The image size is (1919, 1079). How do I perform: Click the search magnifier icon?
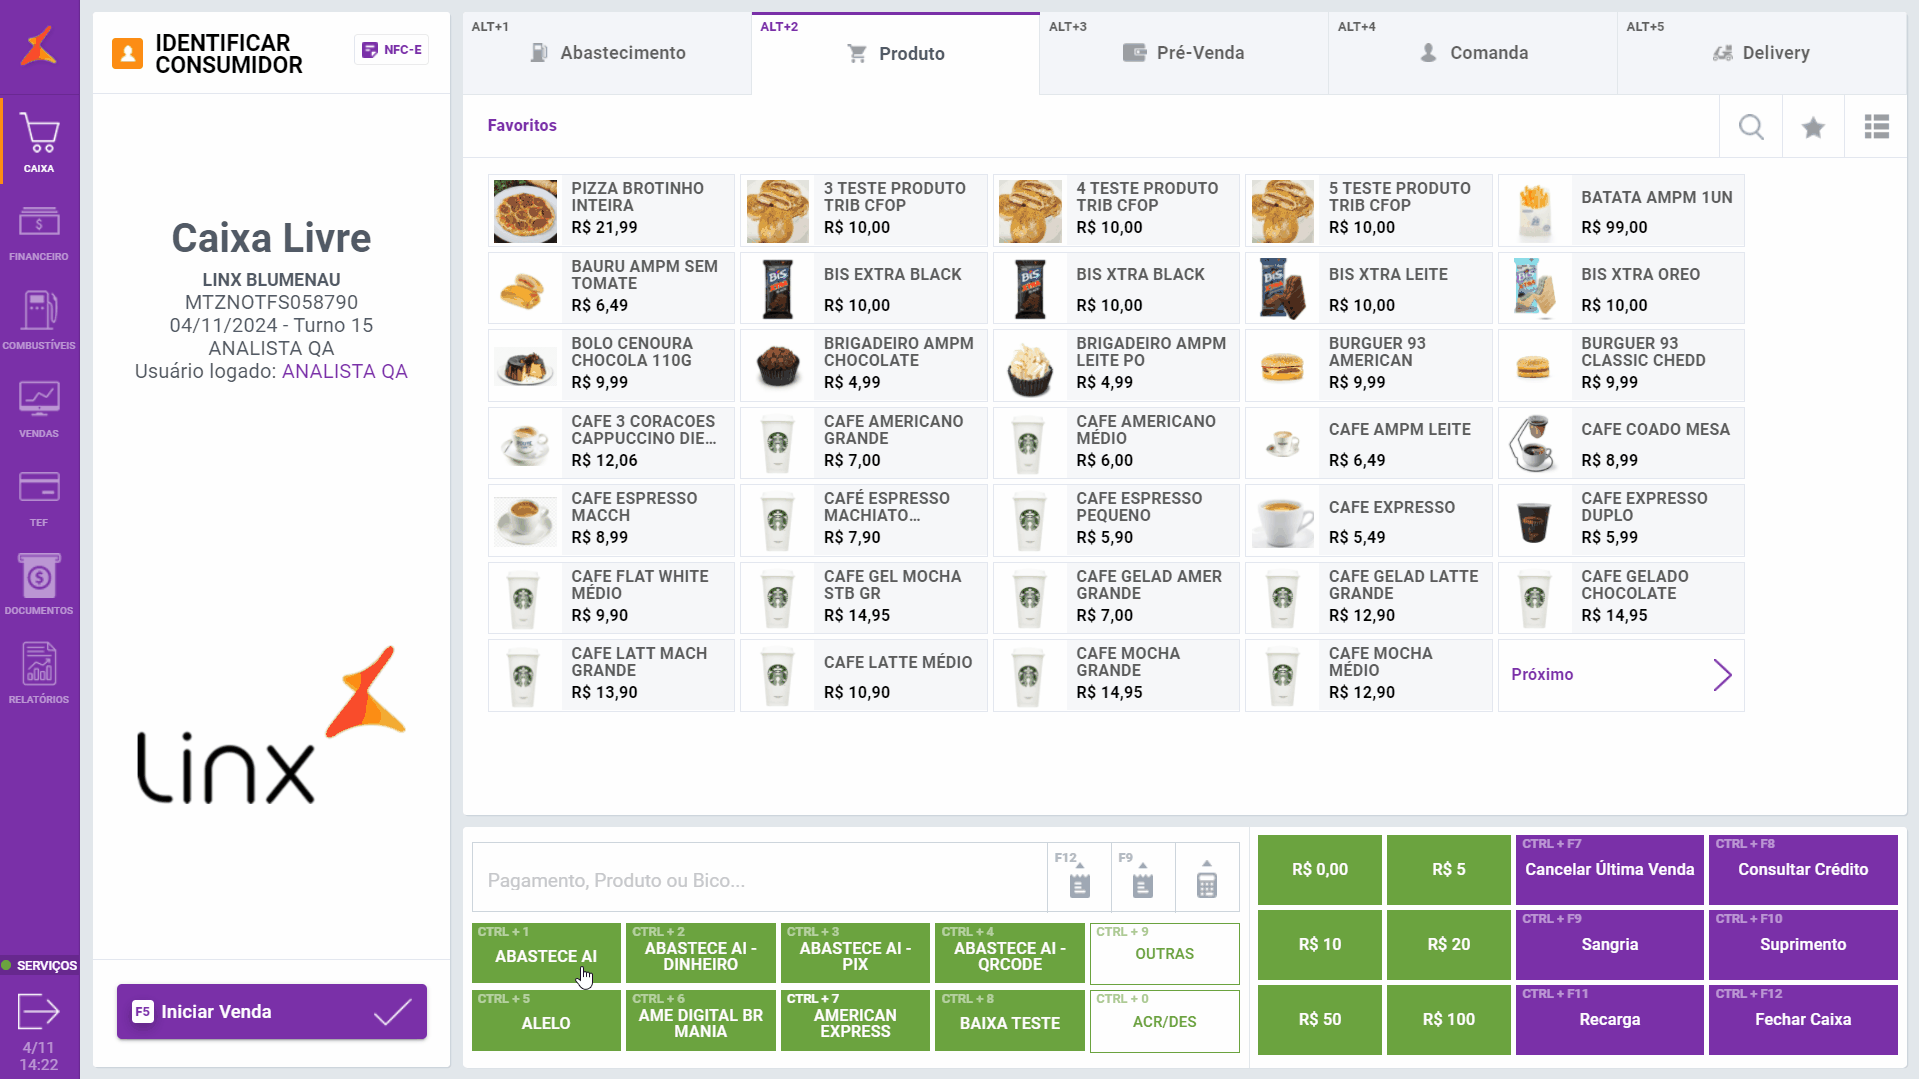pos(1751,127)
